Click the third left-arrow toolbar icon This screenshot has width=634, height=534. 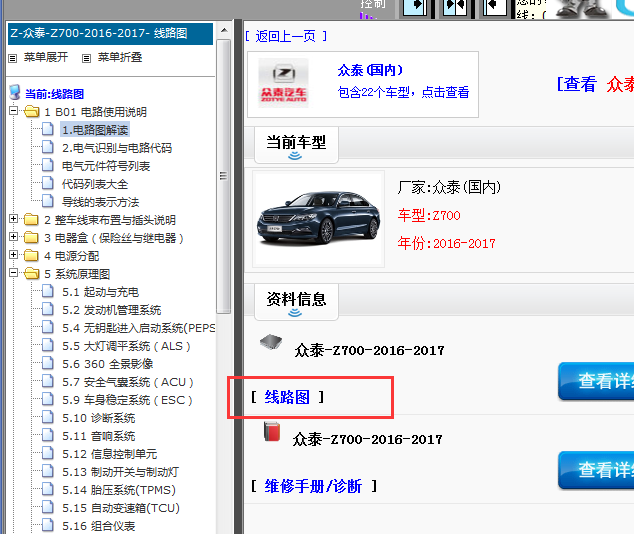pos(495,8)
